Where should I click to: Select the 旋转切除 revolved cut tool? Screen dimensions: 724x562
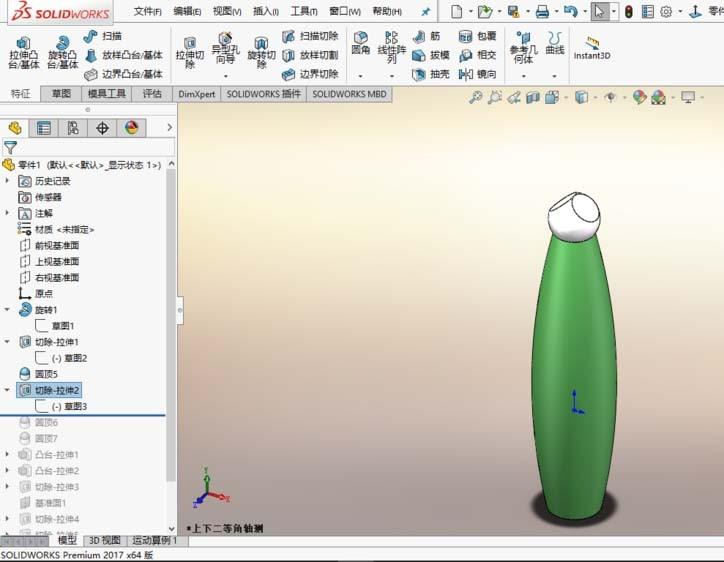point(262,52)
